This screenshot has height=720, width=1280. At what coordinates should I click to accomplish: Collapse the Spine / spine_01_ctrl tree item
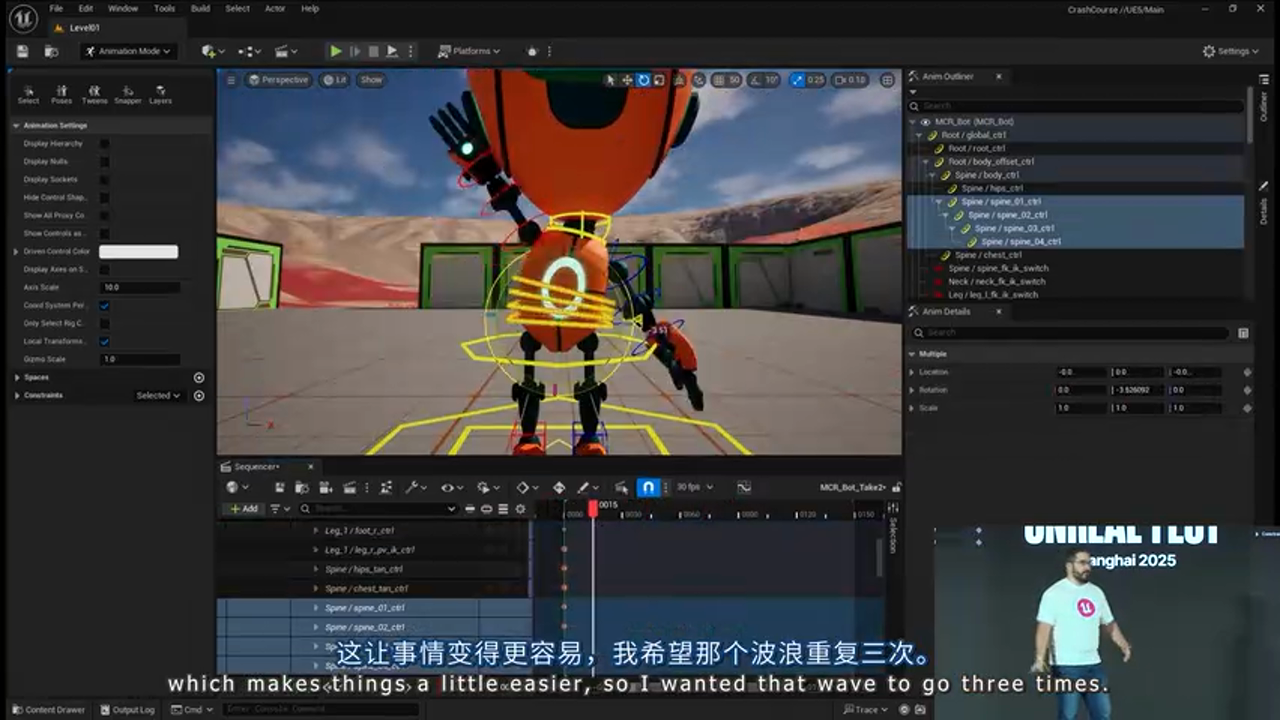[x=938, y=201]
